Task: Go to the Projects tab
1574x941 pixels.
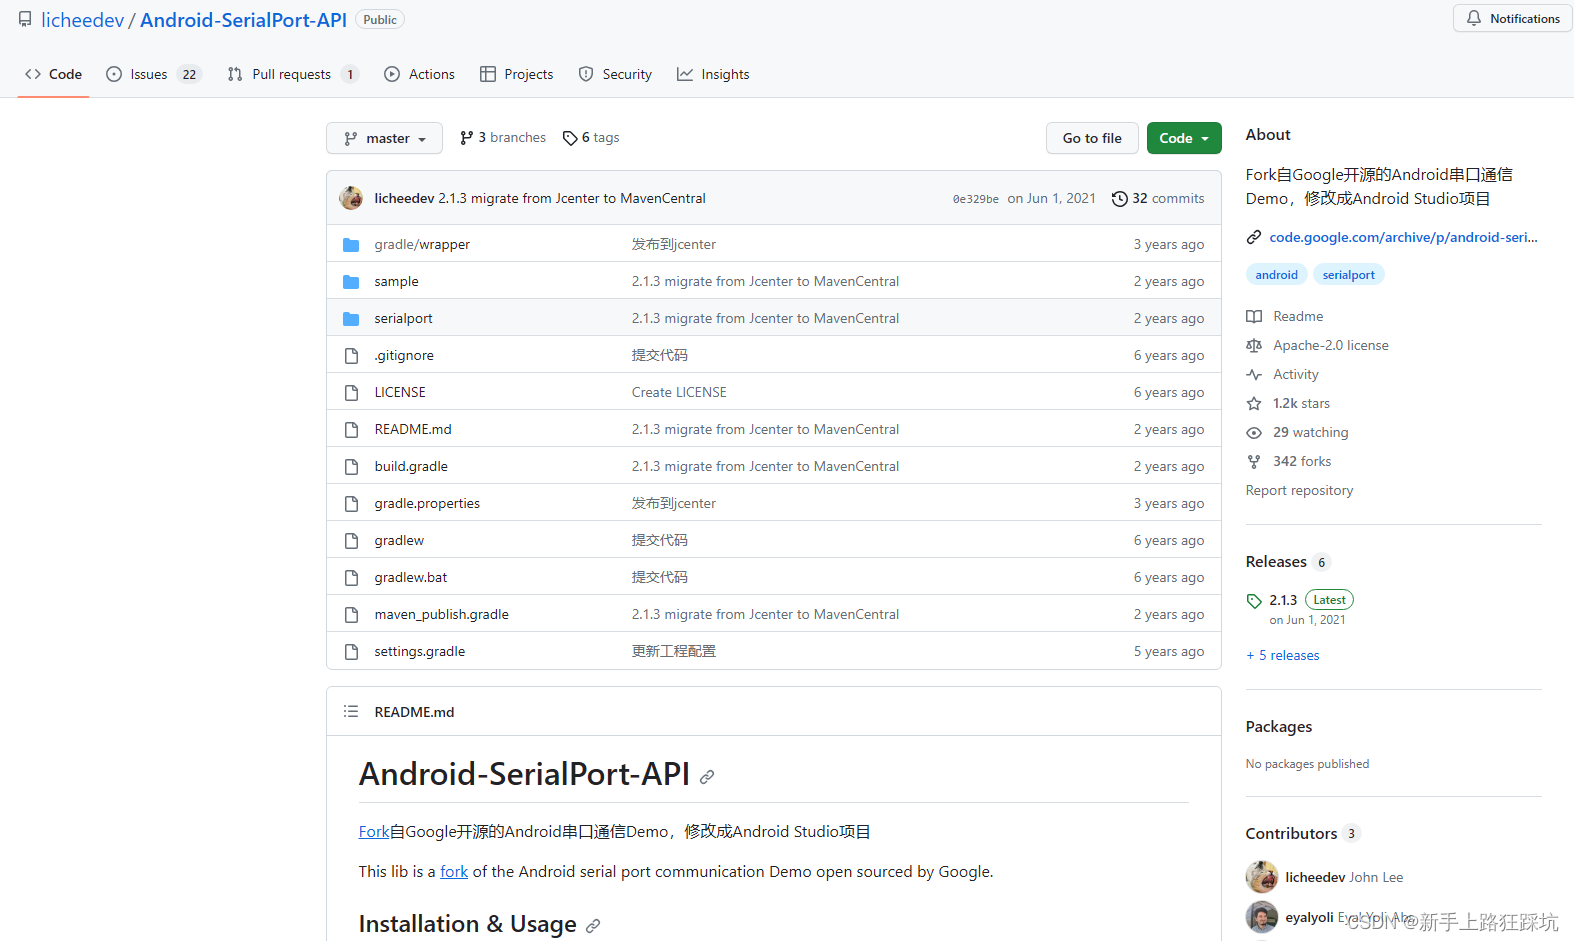Action: tap(516, 74)
